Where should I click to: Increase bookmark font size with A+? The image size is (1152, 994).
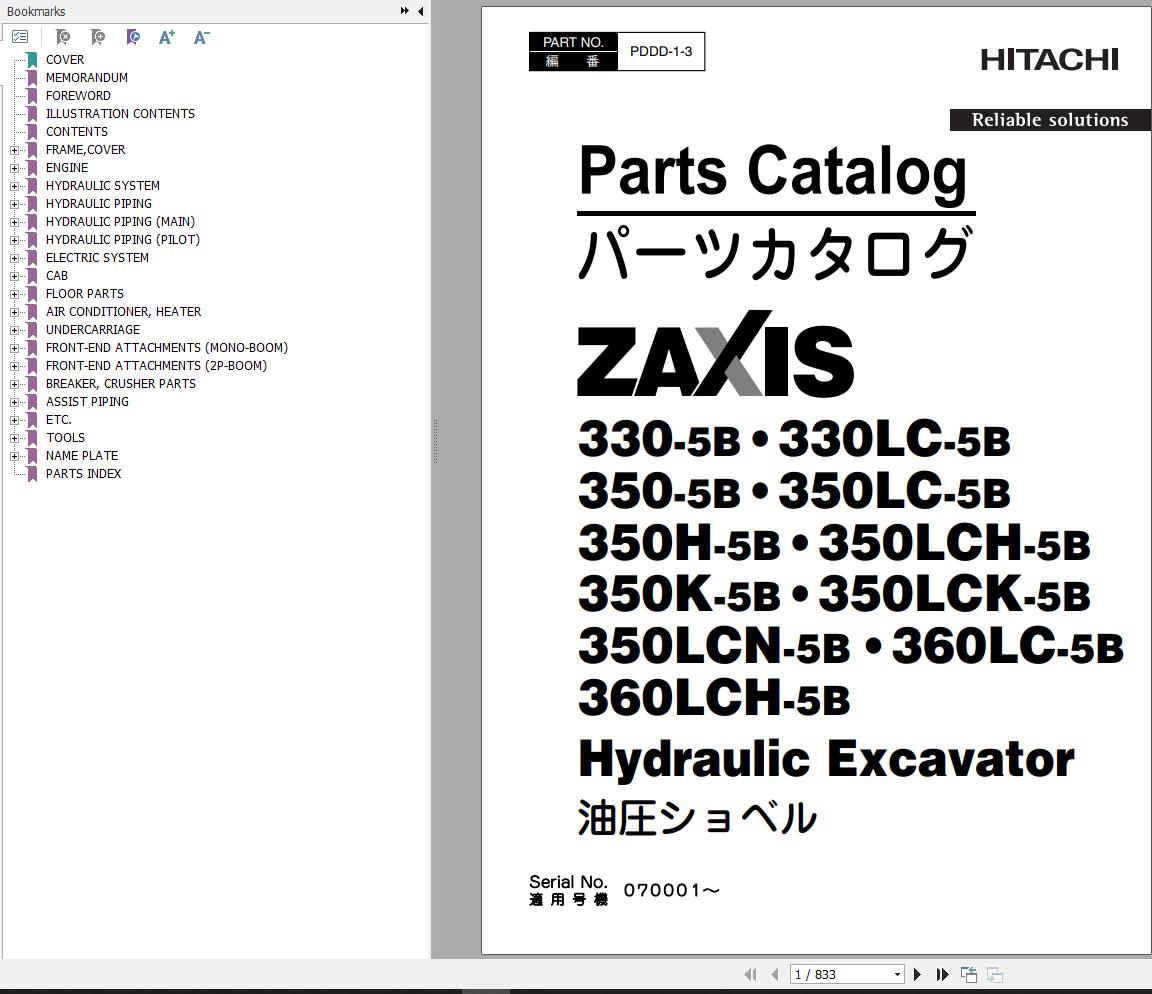click(x=167, y=37)
